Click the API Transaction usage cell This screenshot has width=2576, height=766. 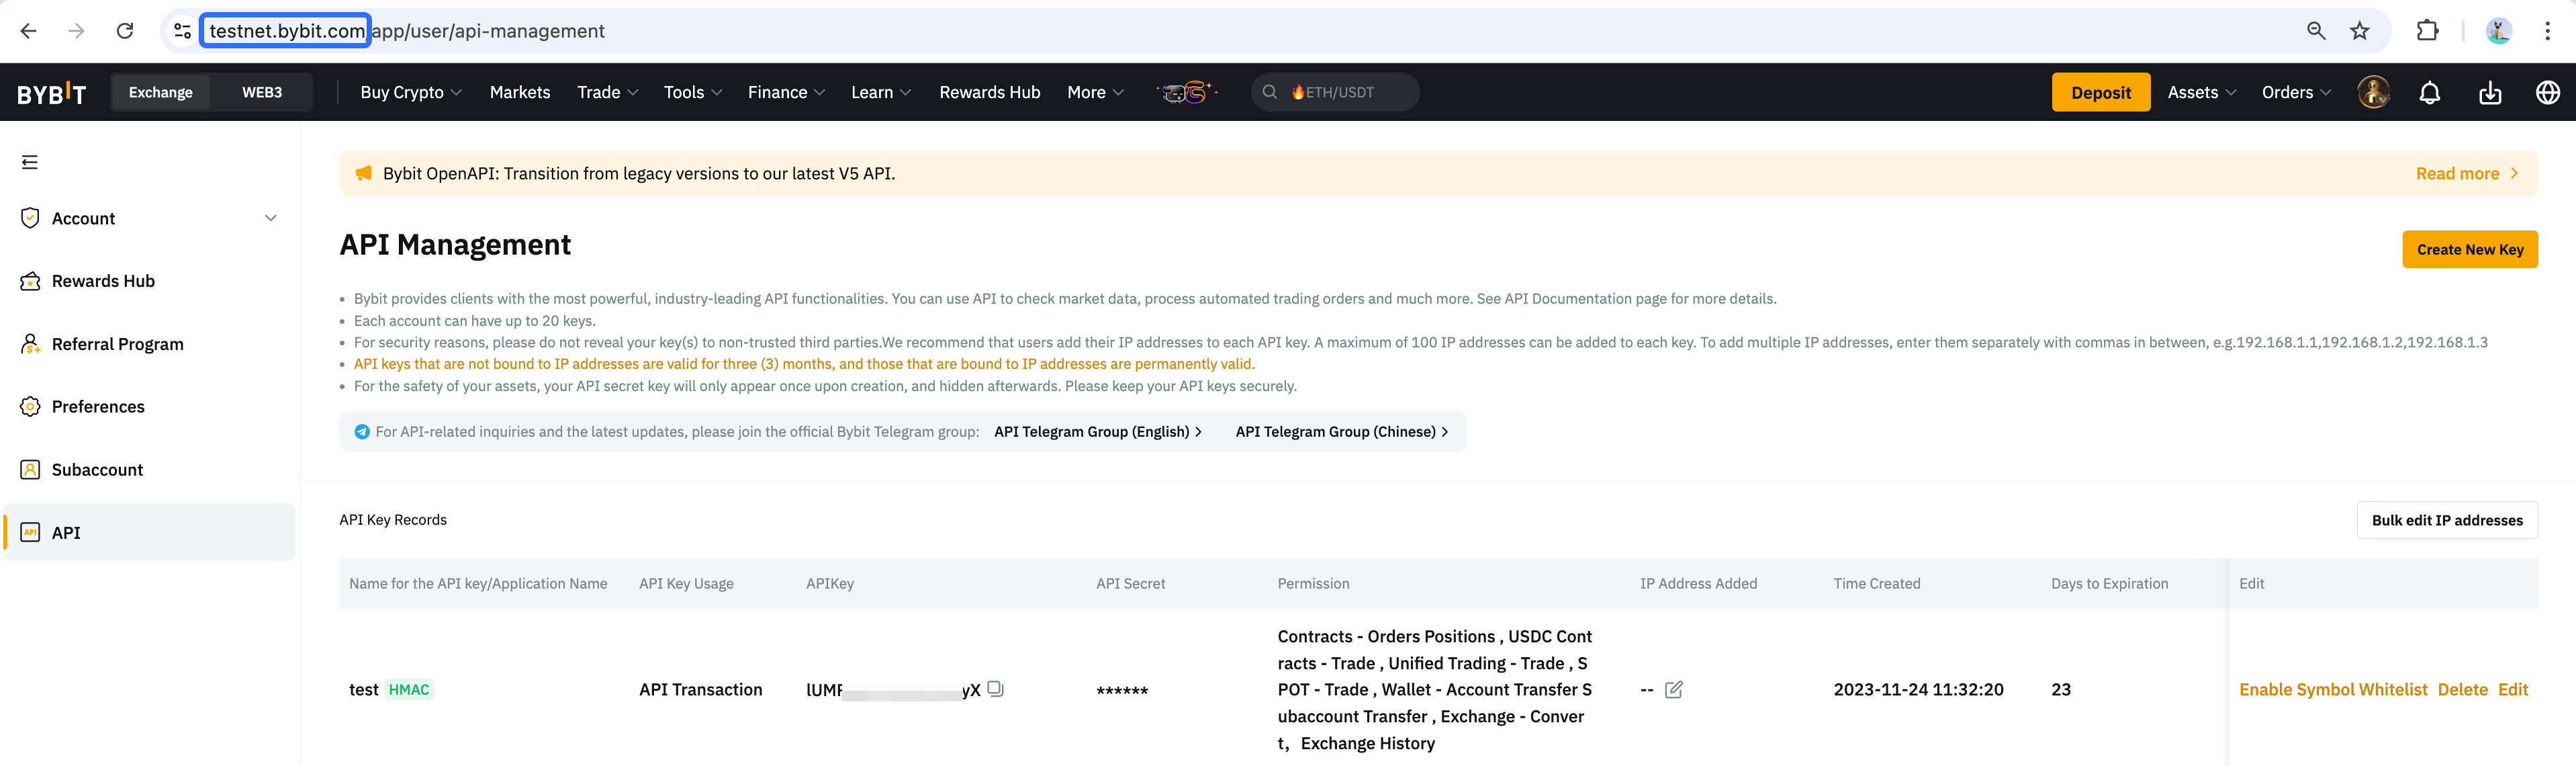click(x=700, y=689)
